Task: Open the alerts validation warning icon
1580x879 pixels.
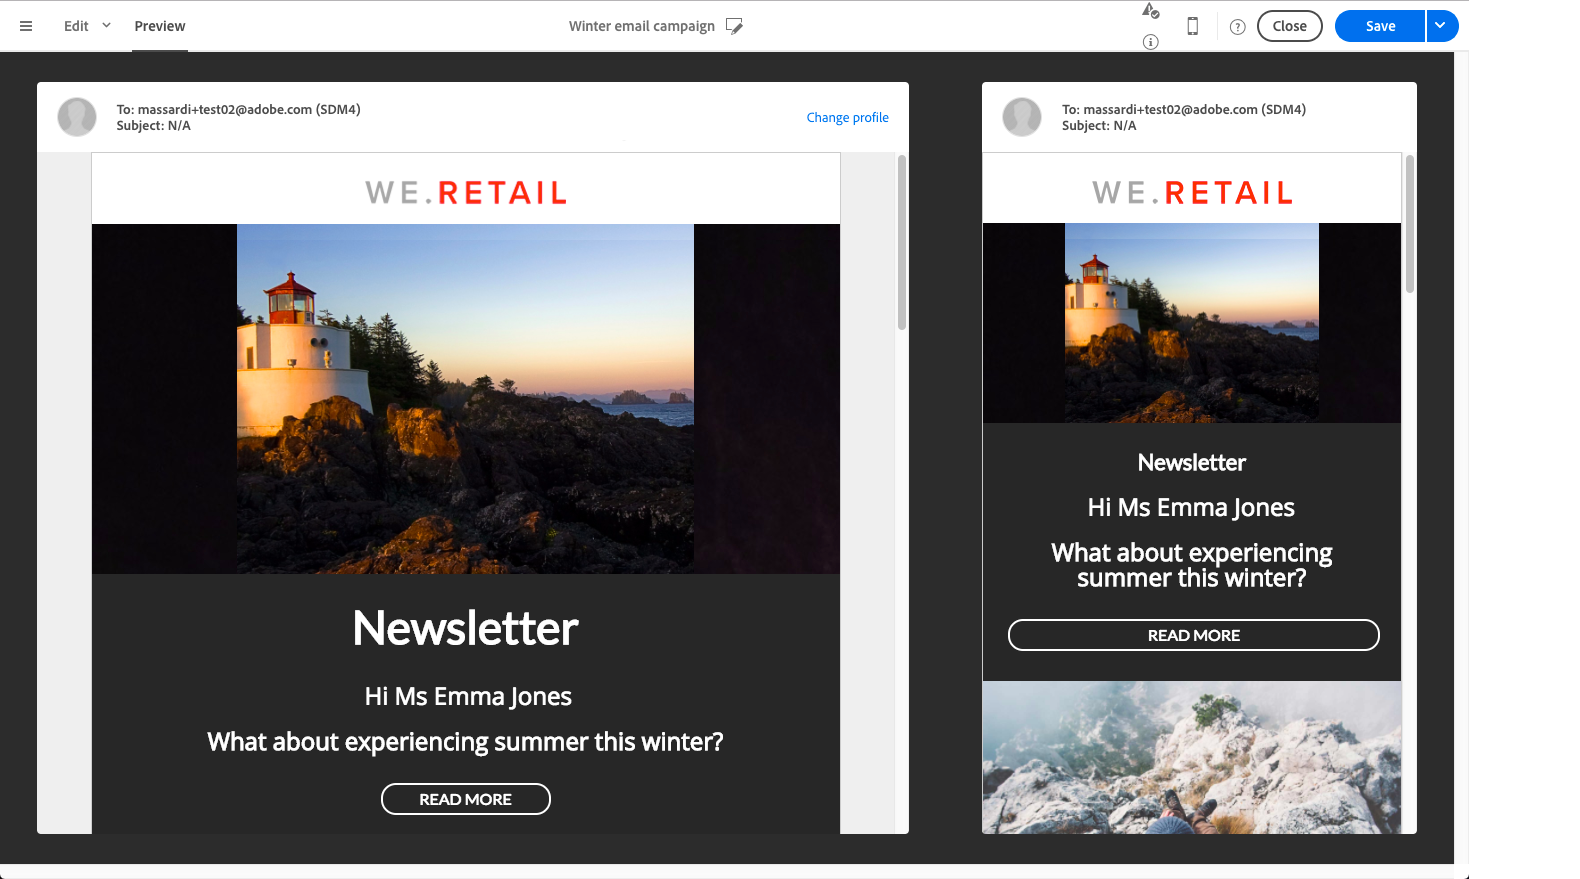Action: tap(1151, 11)
